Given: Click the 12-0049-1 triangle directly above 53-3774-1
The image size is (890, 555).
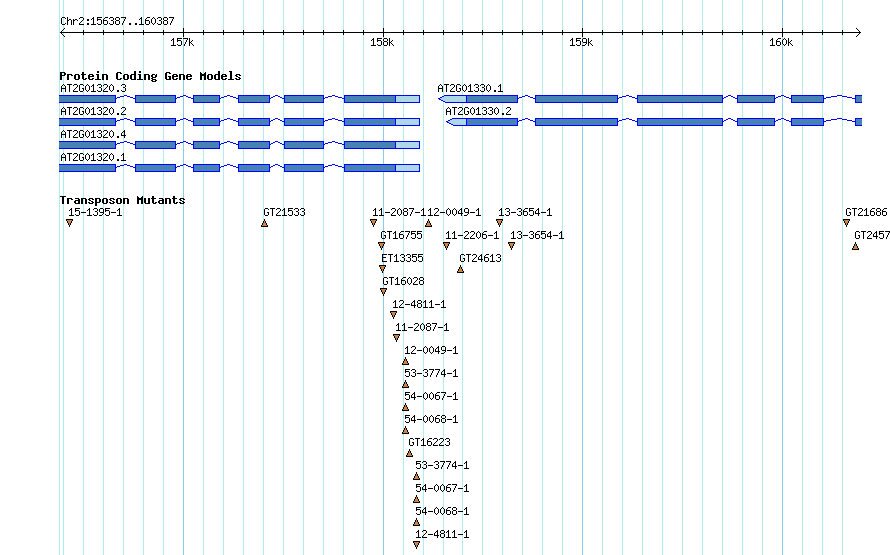Looking at the screenshot, I should click(406, 361).
